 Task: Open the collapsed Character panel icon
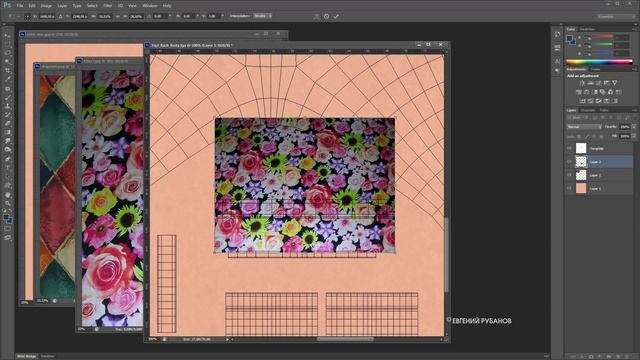pyautogui.click(x=558, y=62)
